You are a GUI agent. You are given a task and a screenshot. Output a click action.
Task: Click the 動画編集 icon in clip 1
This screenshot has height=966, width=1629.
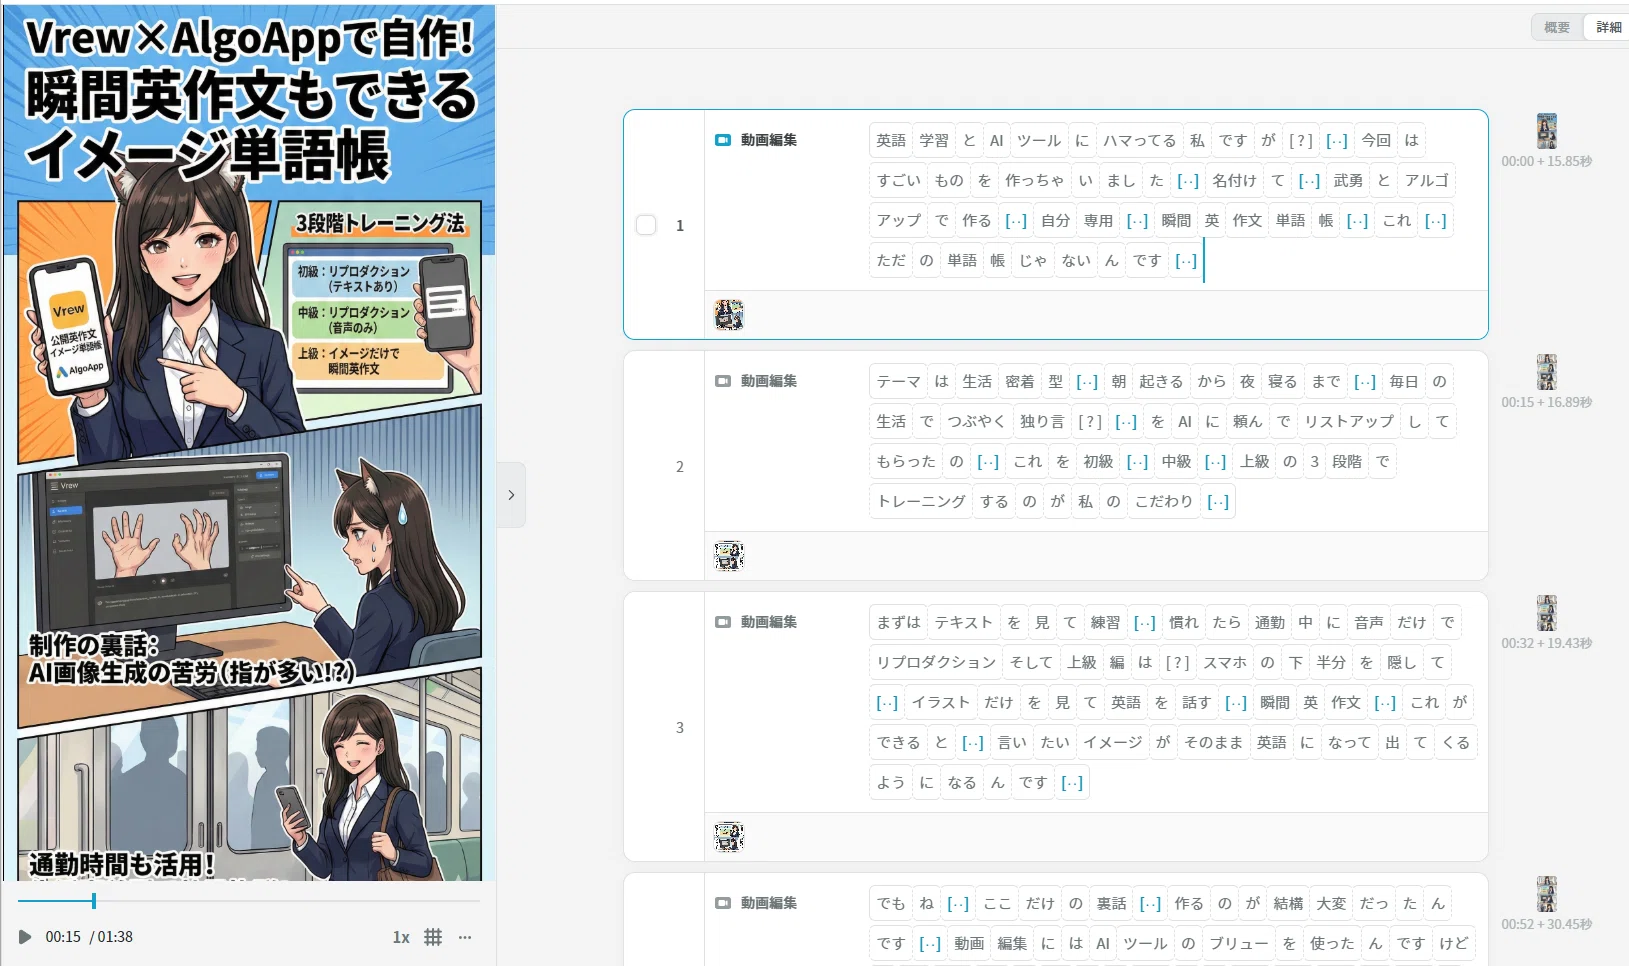click(723, 140)
